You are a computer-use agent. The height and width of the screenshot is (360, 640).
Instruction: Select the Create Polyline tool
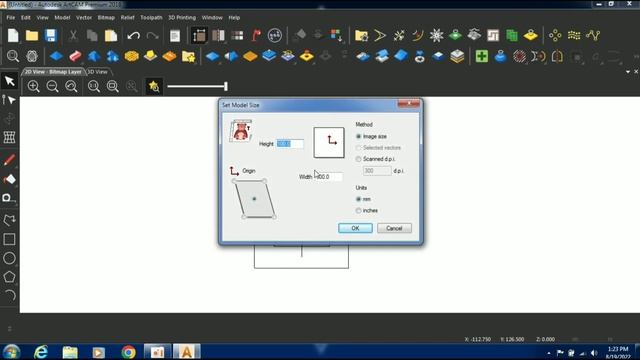[9, 220]
